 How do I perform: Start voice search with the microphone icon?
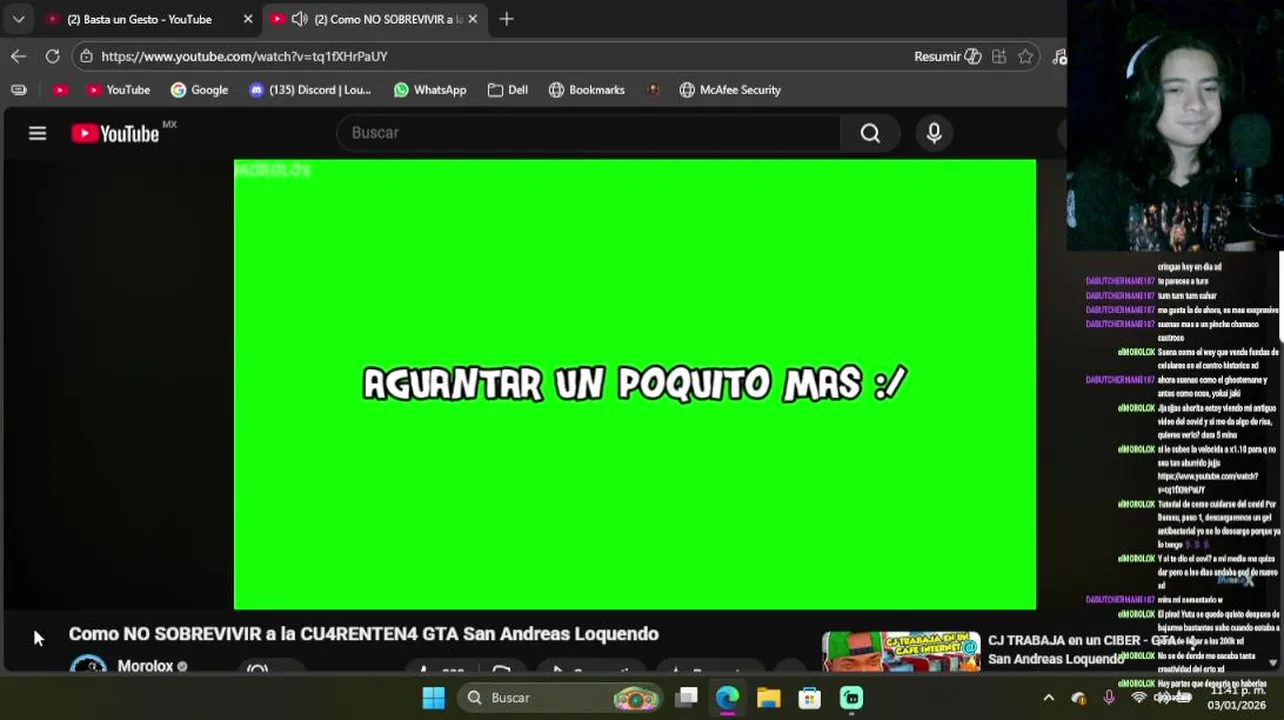tap(934, 133)
